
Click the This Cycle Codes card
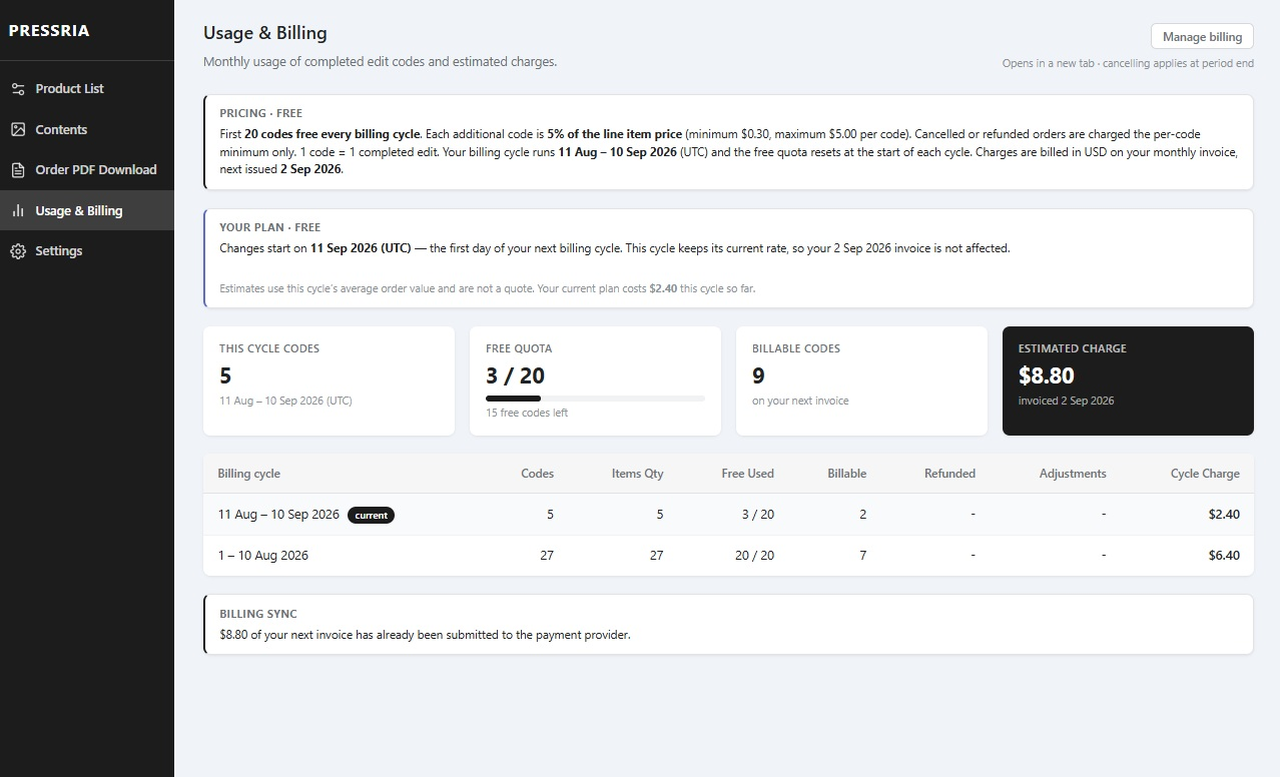328,381
